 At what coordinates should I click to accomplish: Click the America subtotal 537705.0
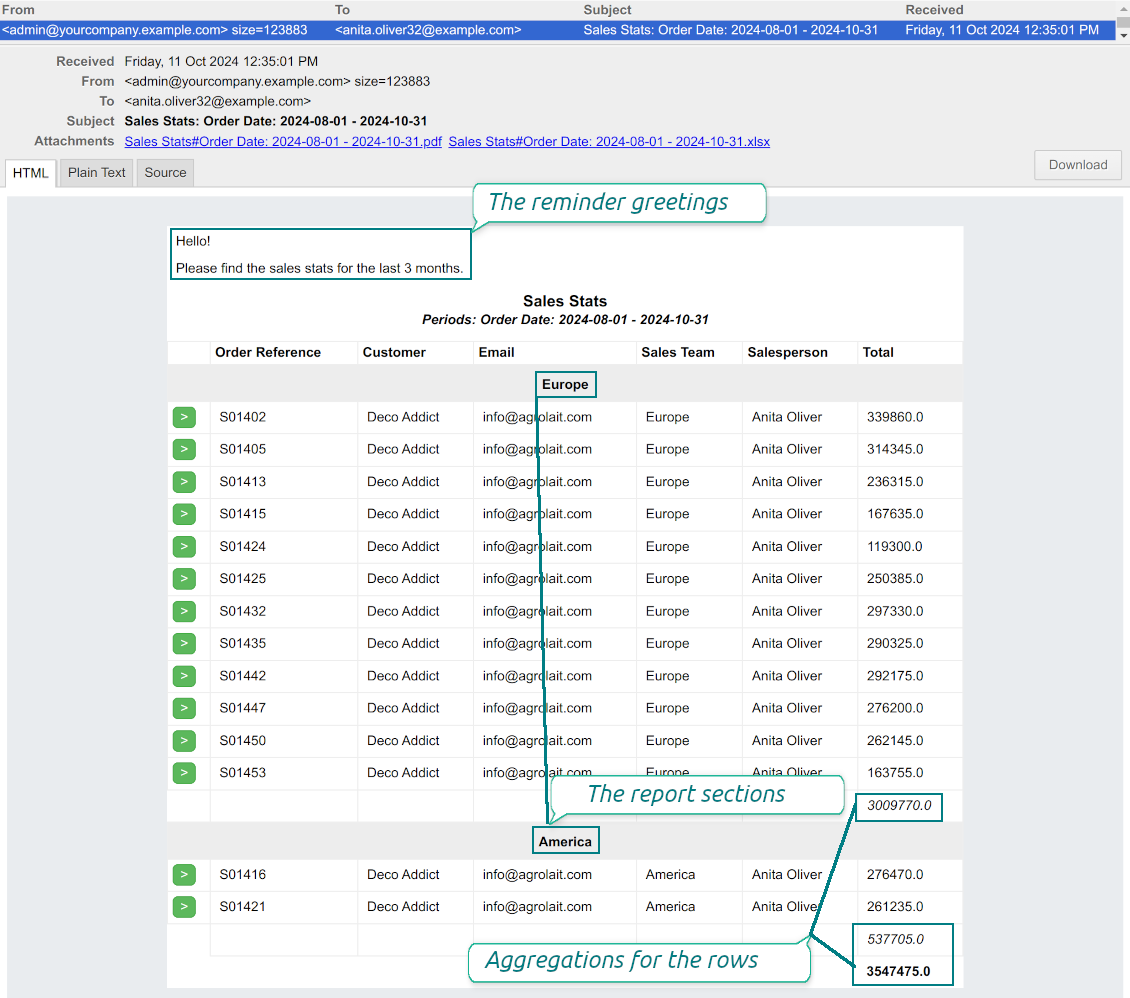coord(895,940)
